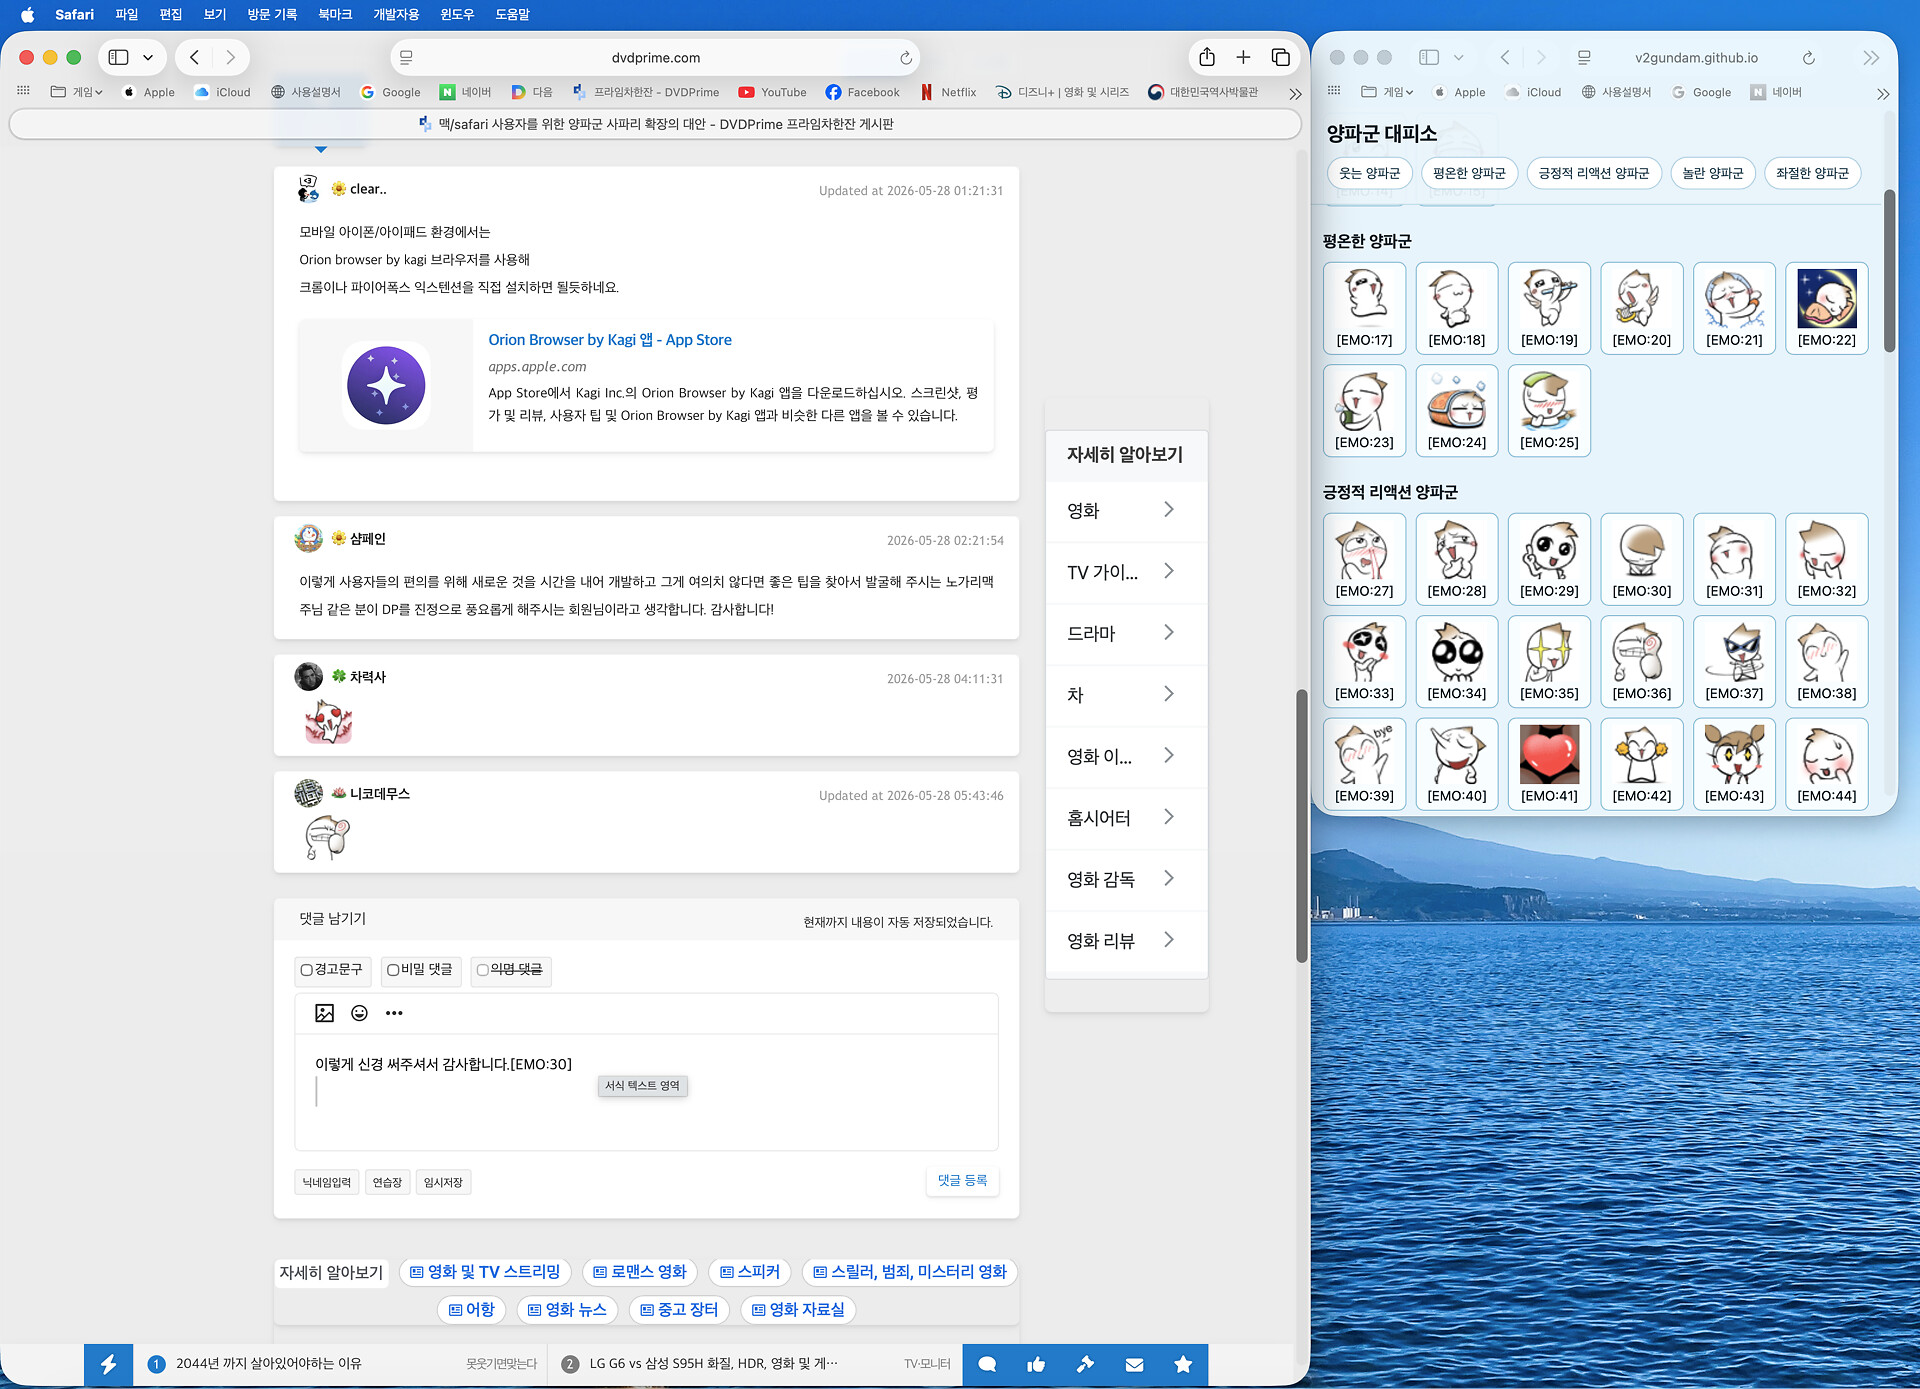Toggle sidebar in dvdprime Safari window

click(x=118, y=57)
